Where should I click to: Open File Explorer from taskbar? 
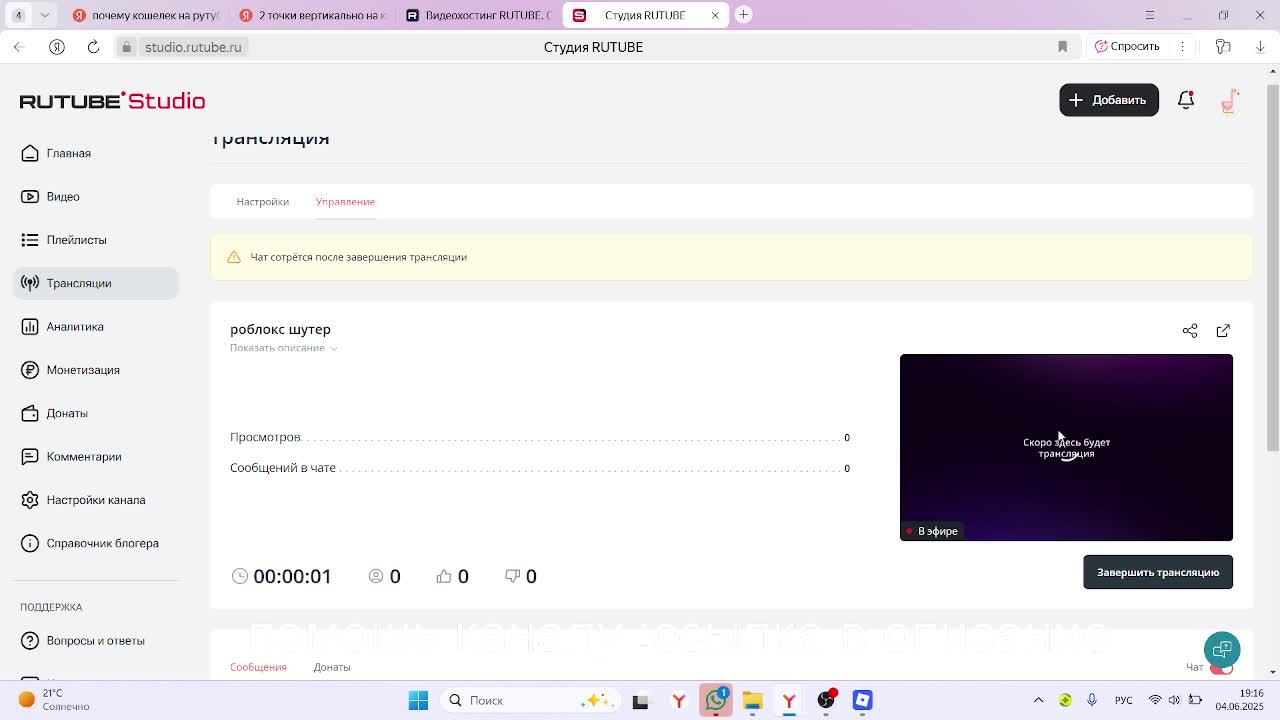click(752, 700)
